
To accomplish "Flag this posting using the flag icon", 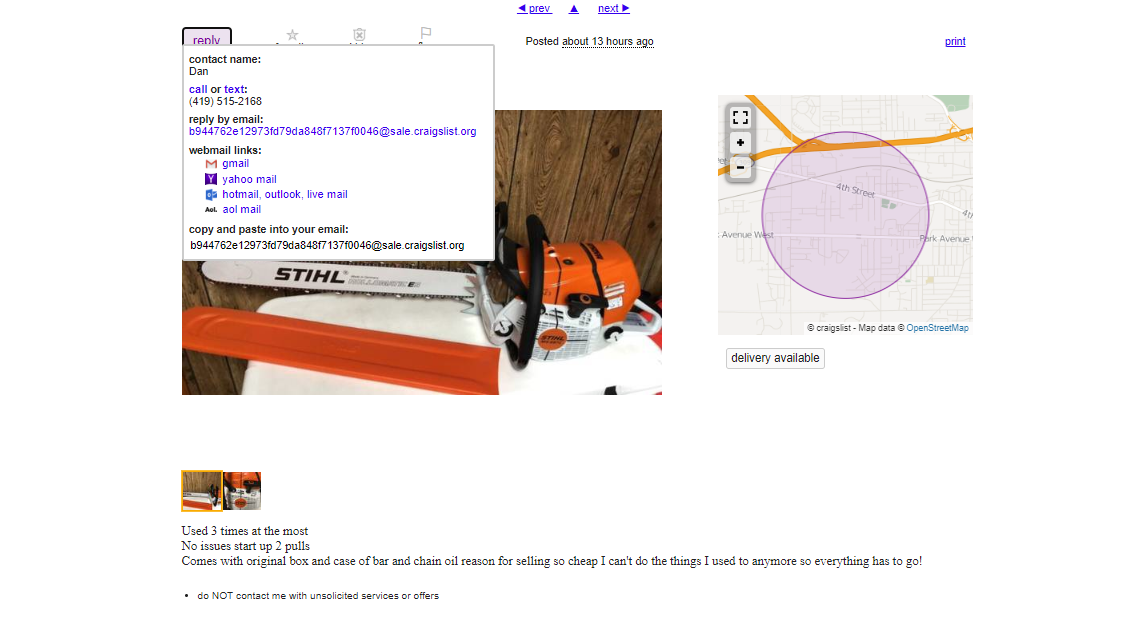I will (426, 34).
